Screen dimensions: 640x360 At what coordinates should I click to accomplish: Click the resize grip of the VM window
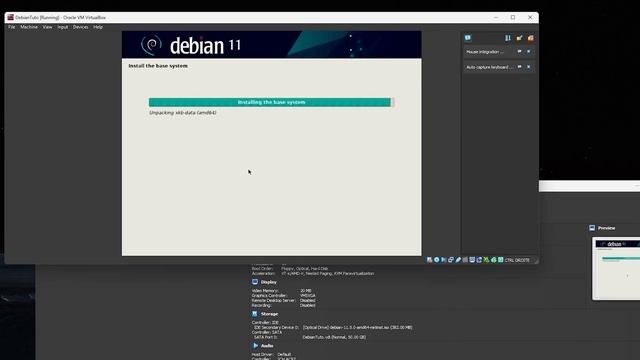(x=536, y=261)
